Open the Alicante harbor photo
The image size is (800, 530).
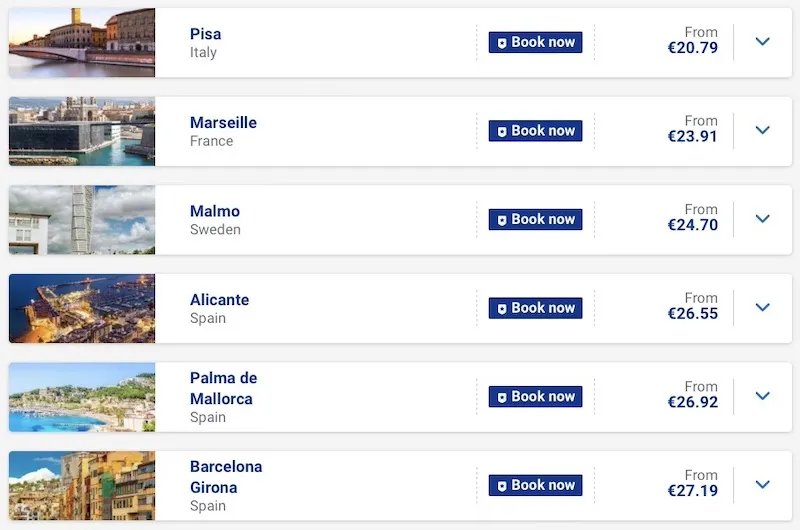(82, 307)
